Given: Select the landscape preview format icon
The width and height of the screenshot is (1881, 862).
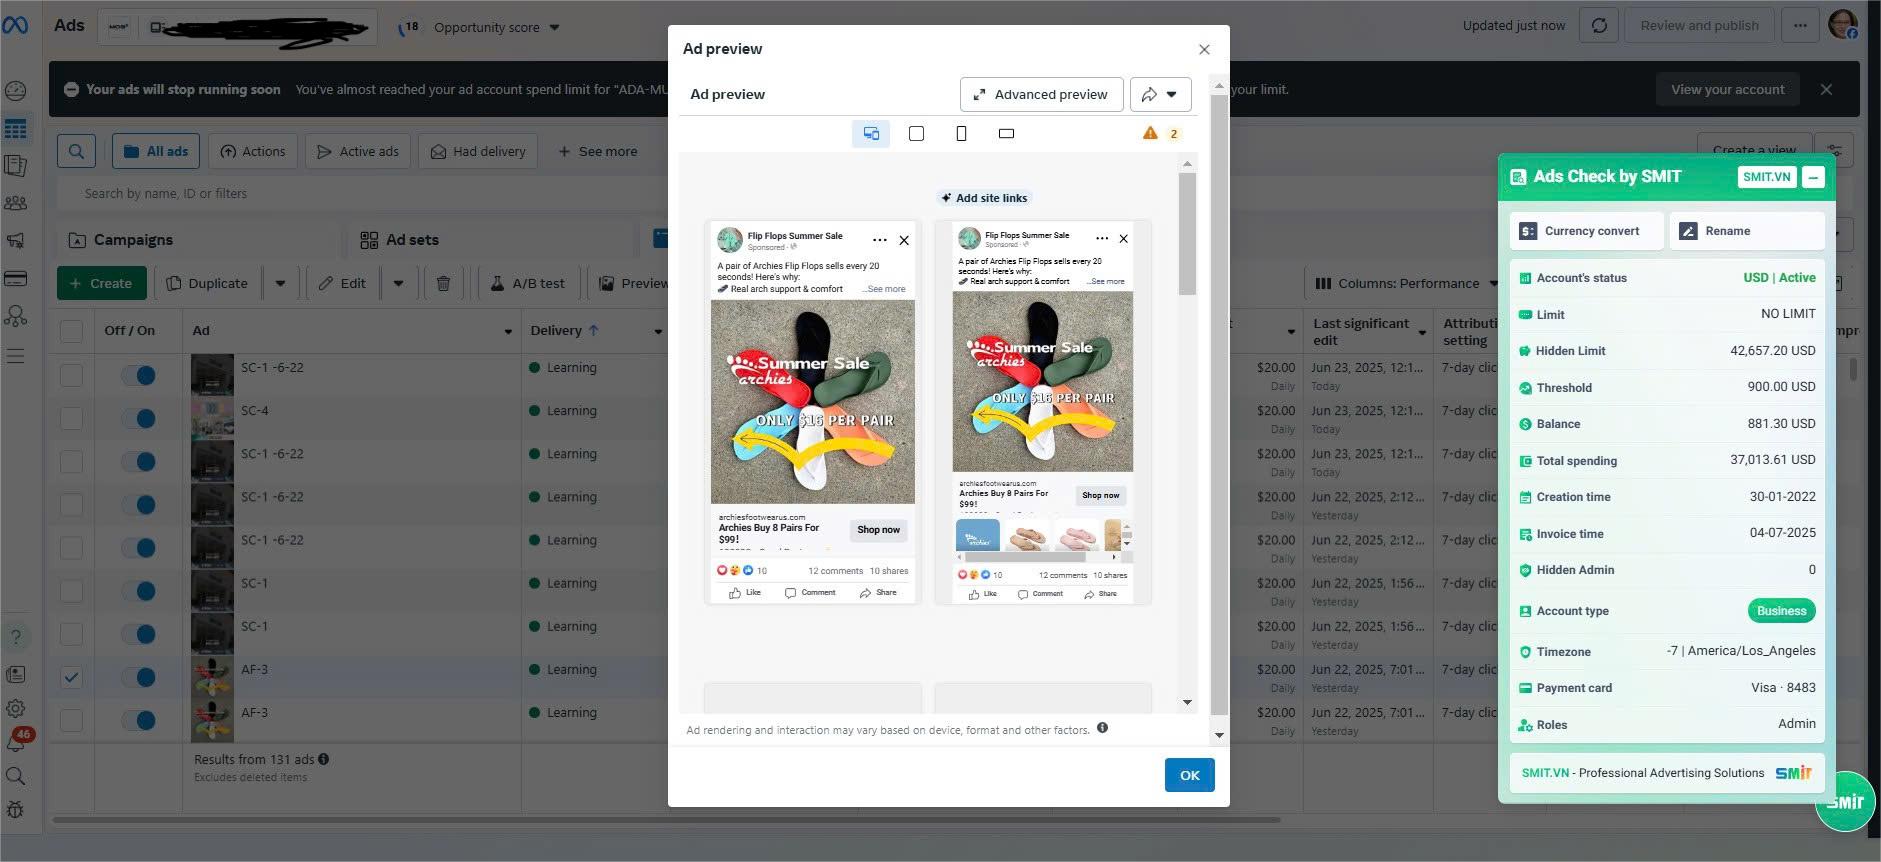Looking at the screenshot, I should pos(1006,133).
